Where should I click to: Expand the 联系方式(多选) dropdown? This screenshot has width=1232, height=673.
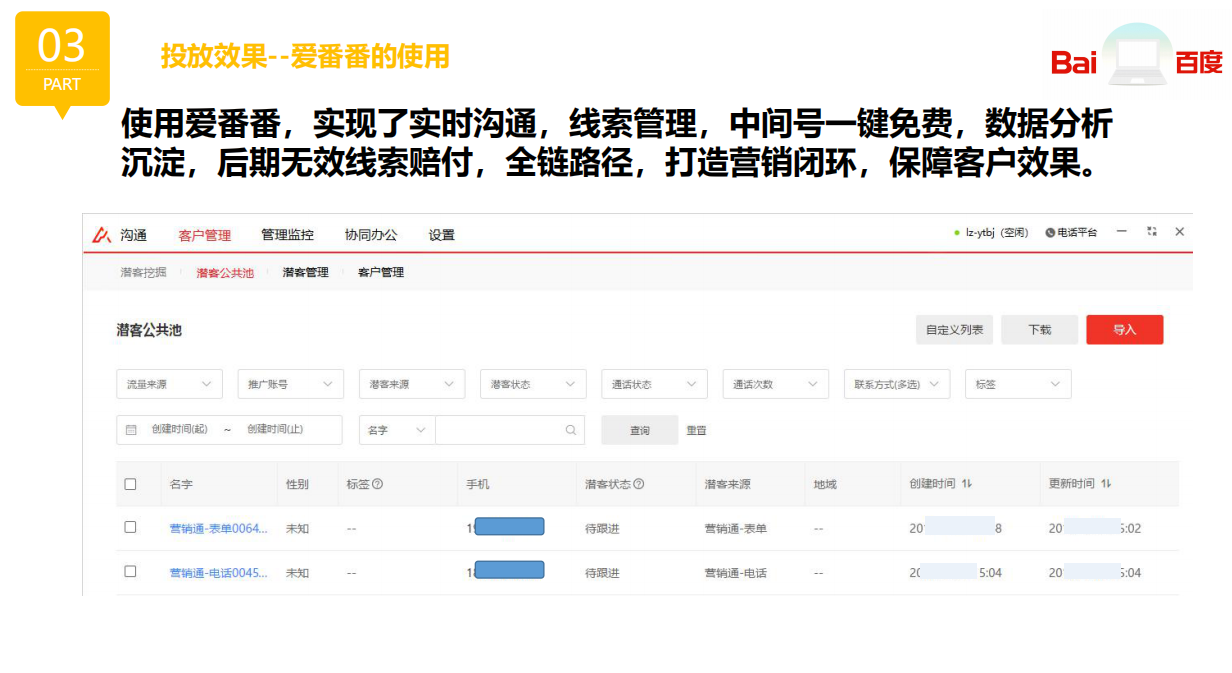click(x=897, y=384)
